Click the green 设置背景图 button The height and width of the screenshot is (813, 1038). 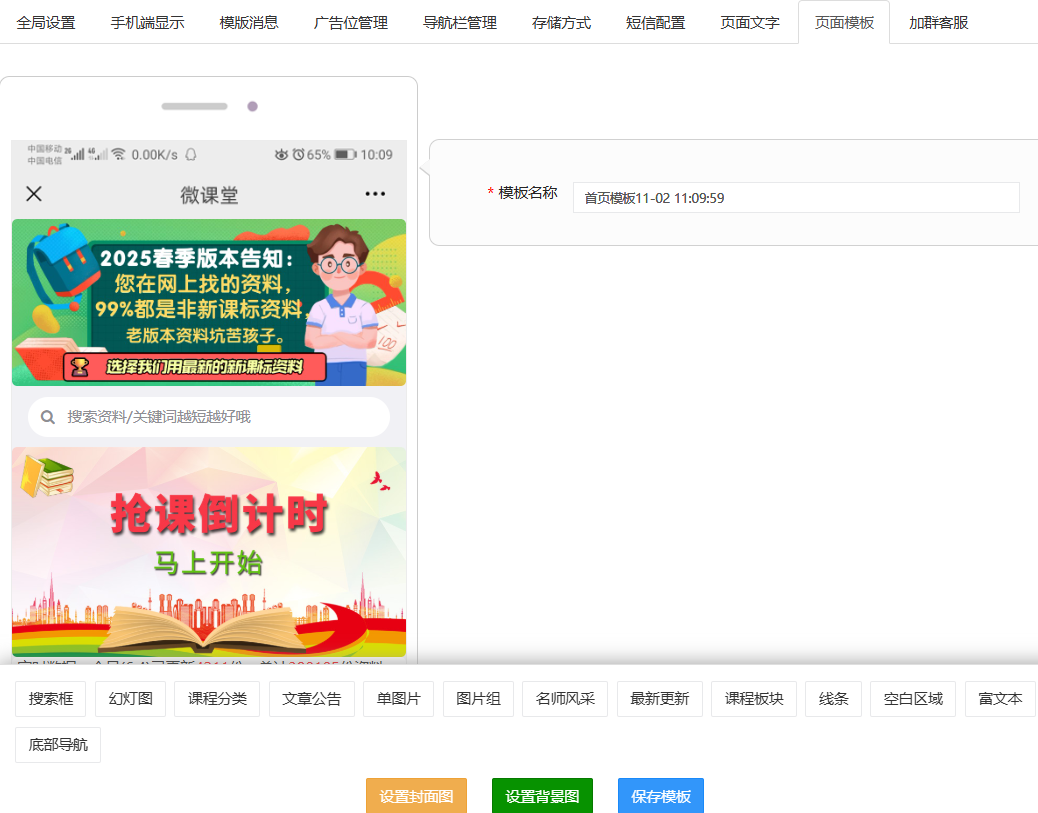(542, 796)
